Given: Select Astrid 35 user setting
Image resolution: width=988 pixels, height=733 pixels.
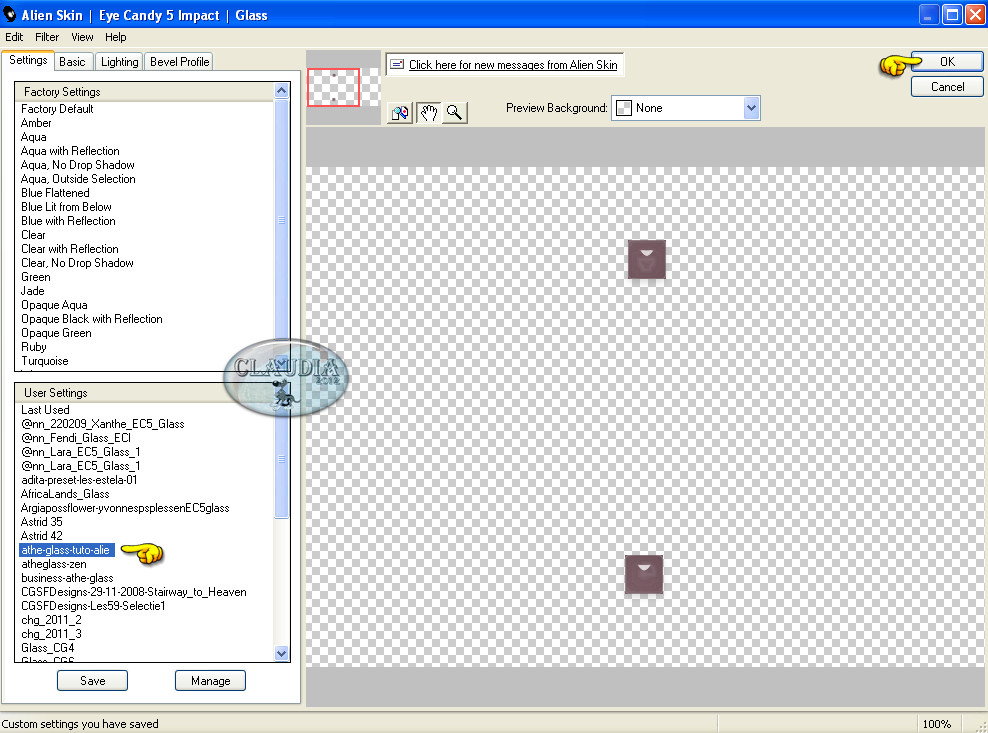Looking at the screenshot, I should (42, 522).
